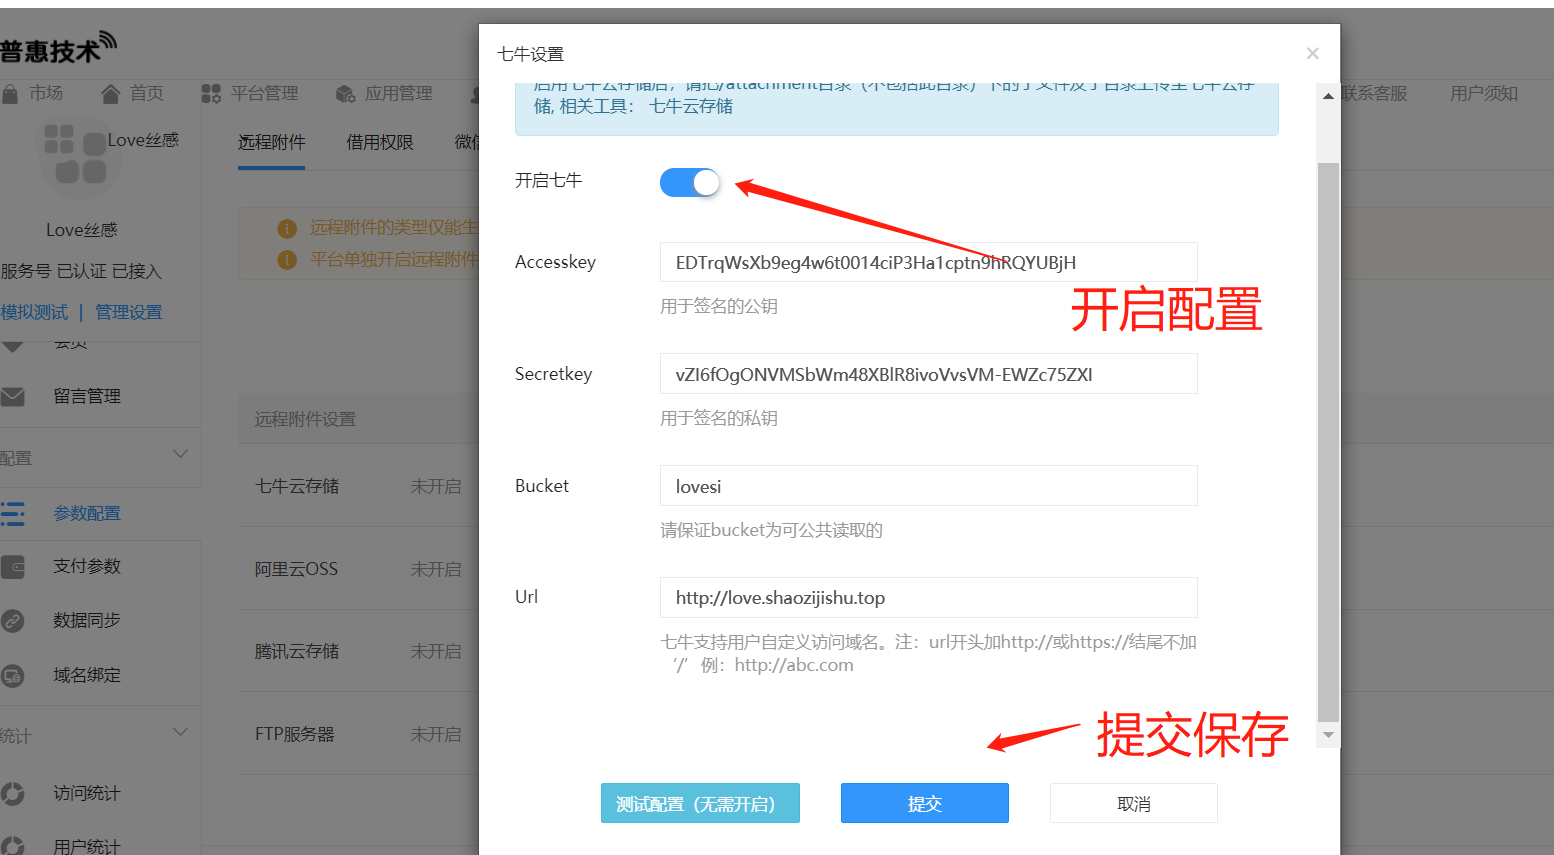This screenshot has width=1554, height=855.
Task: Go to 首页 in the top navigation
Action: [147, 93]
